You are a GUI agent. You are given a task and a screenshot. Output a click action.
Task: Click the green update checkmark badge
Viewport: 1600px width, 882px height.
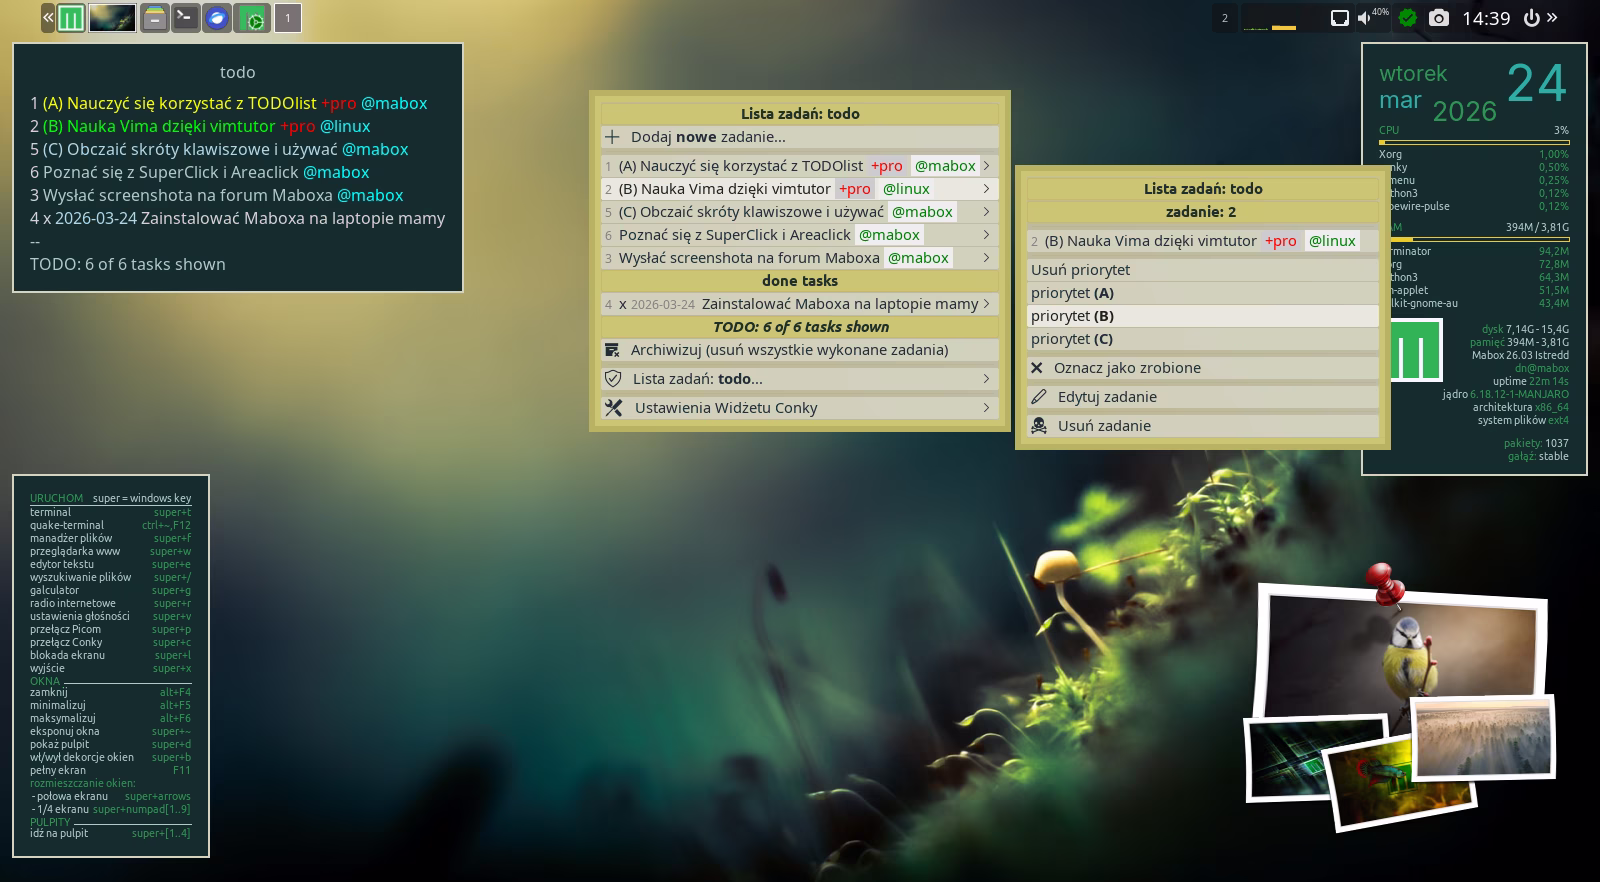tap(1408, 18)
